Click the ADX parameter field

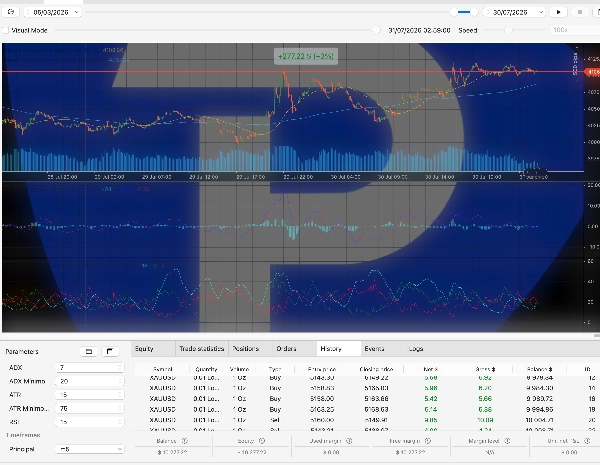tap(89, 368)
